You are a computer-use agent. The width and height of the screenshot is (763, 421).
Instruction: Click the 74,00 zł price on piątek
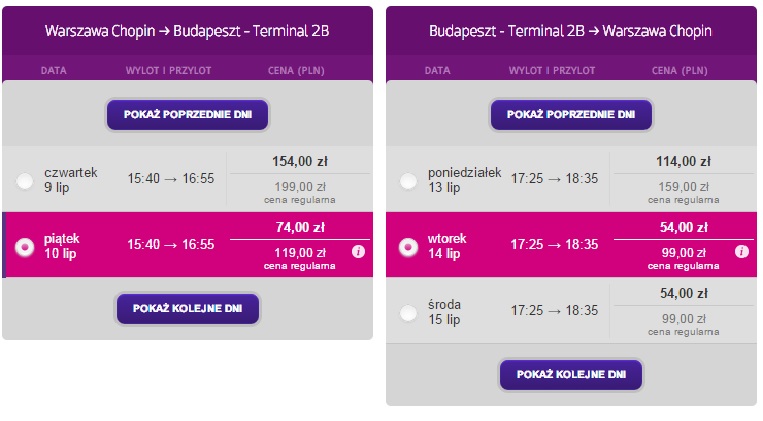coord(300,227)
